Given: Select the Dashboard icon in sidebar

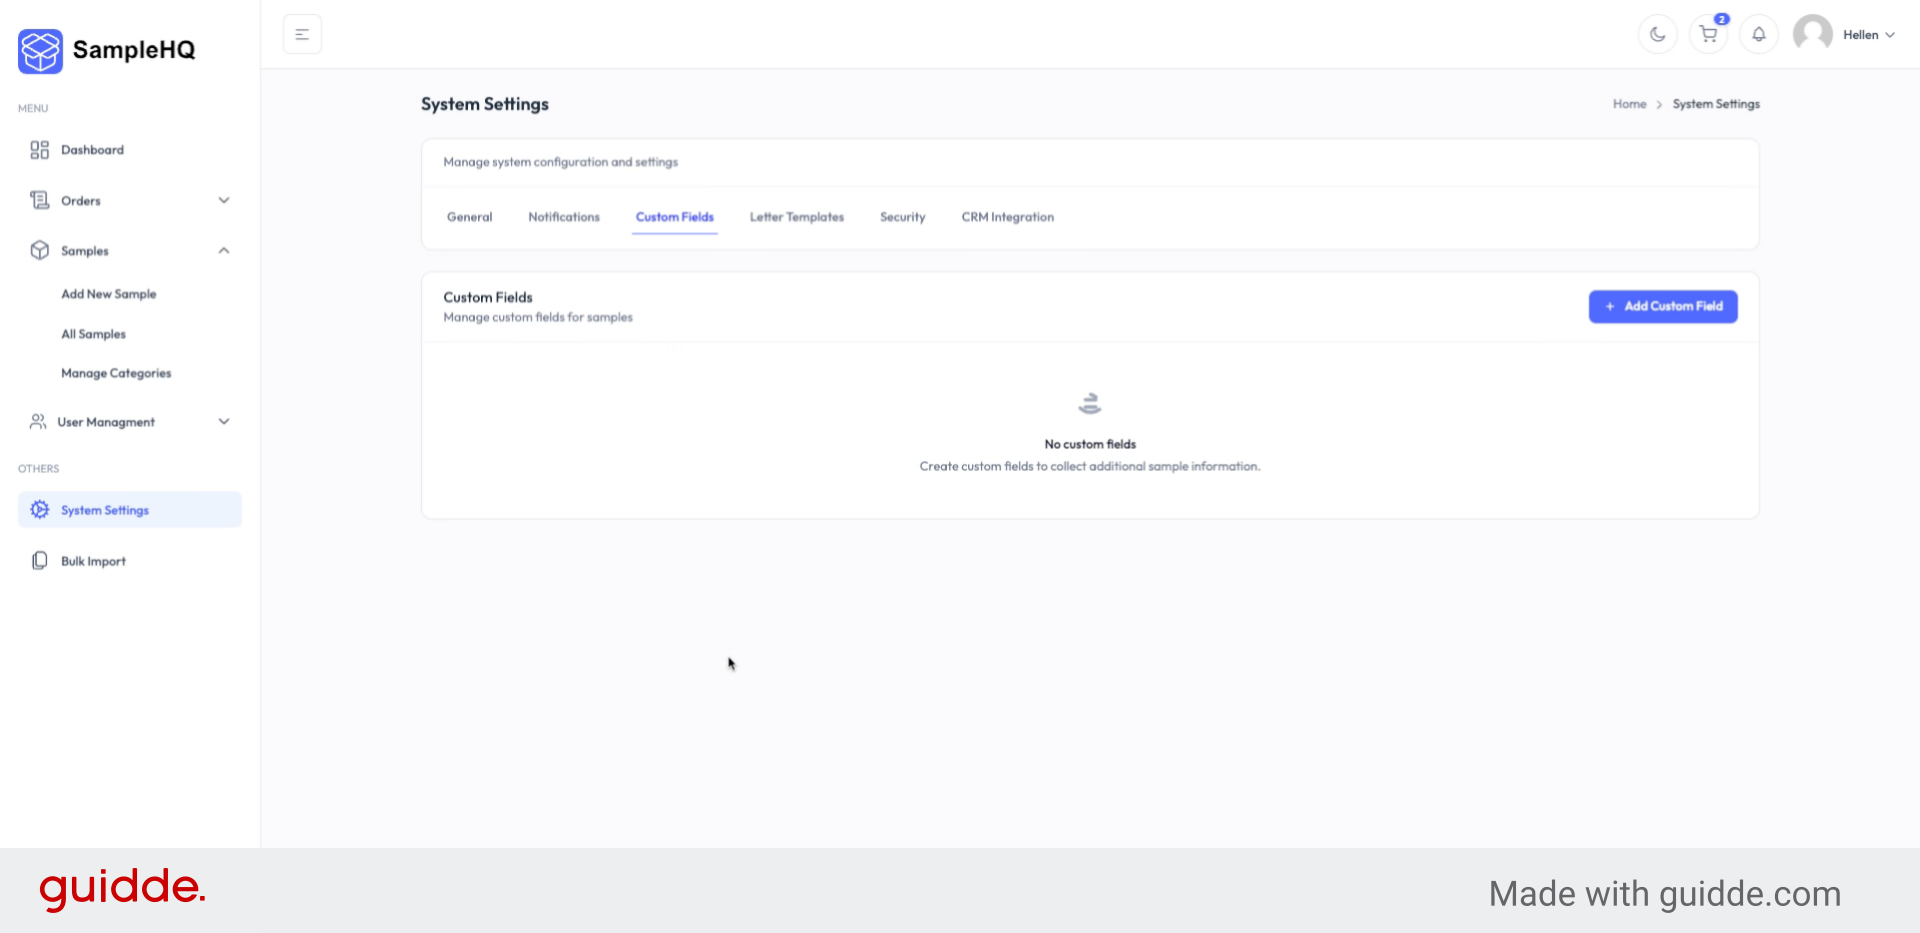Looking at the screenshot, I should point(39,149).
